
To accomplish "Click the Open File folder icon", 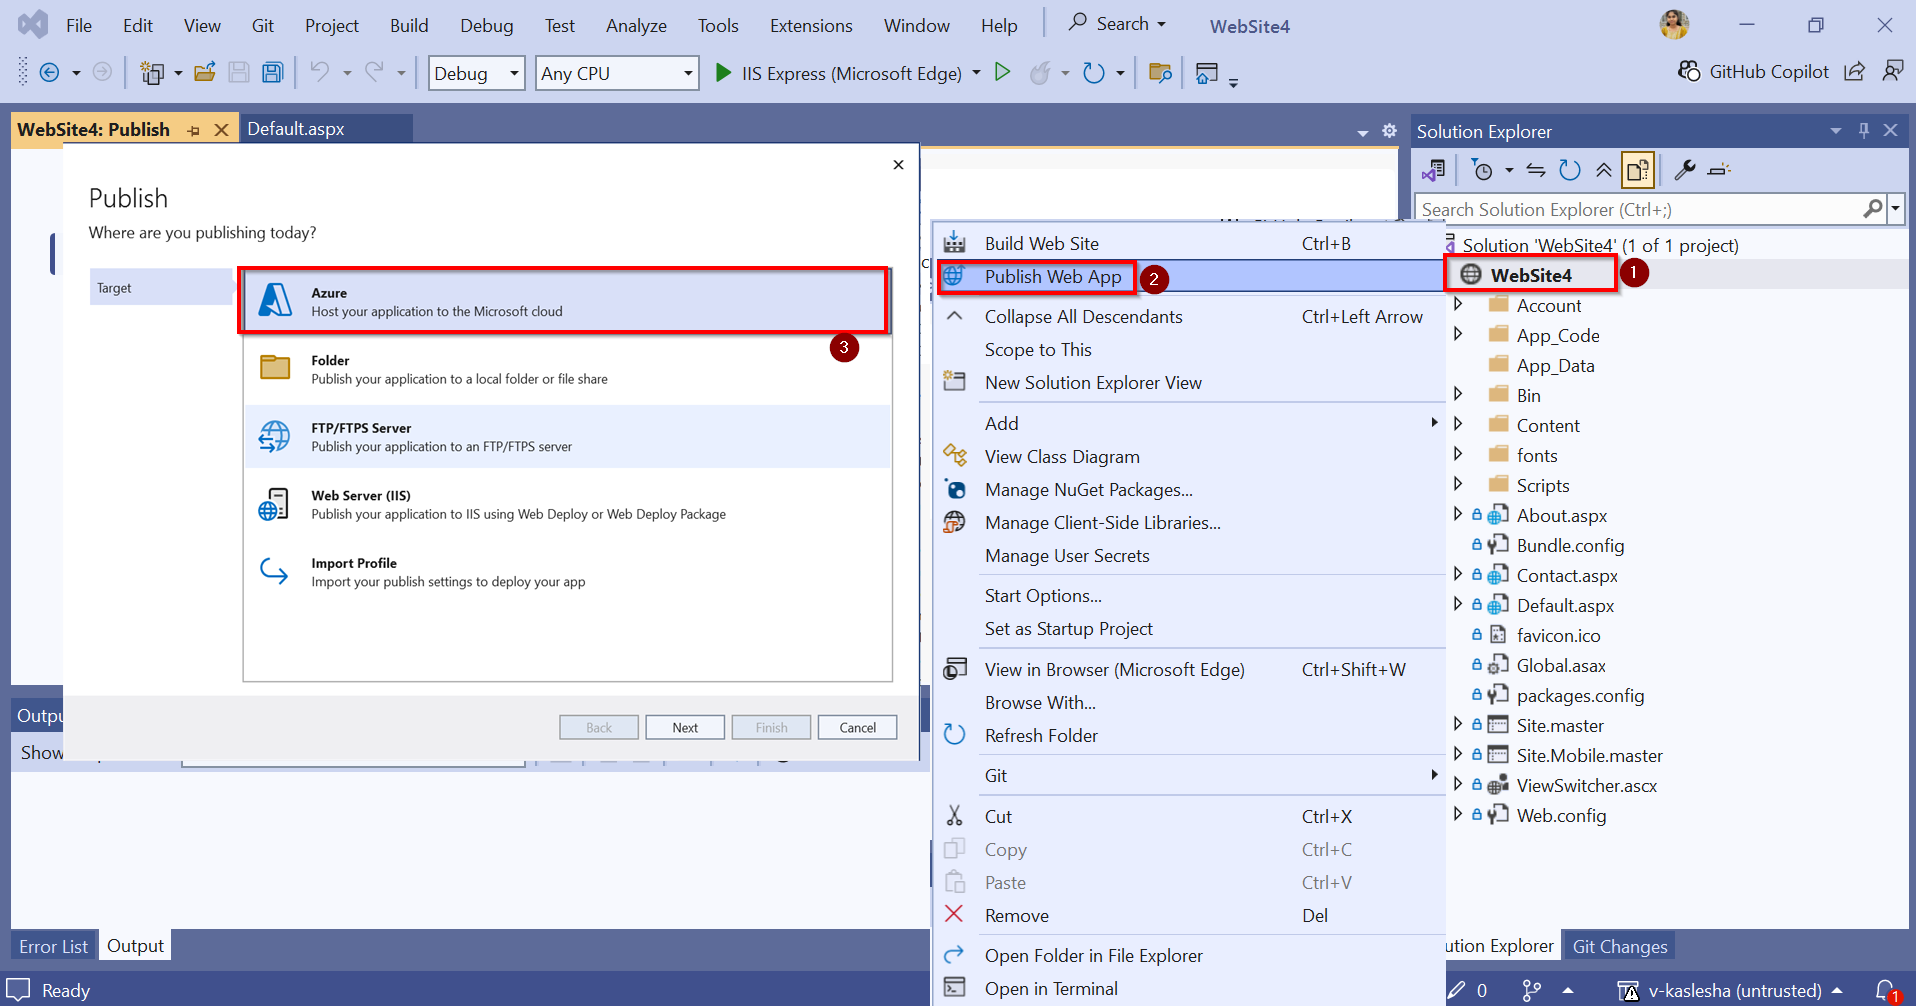I will [205, 72].
